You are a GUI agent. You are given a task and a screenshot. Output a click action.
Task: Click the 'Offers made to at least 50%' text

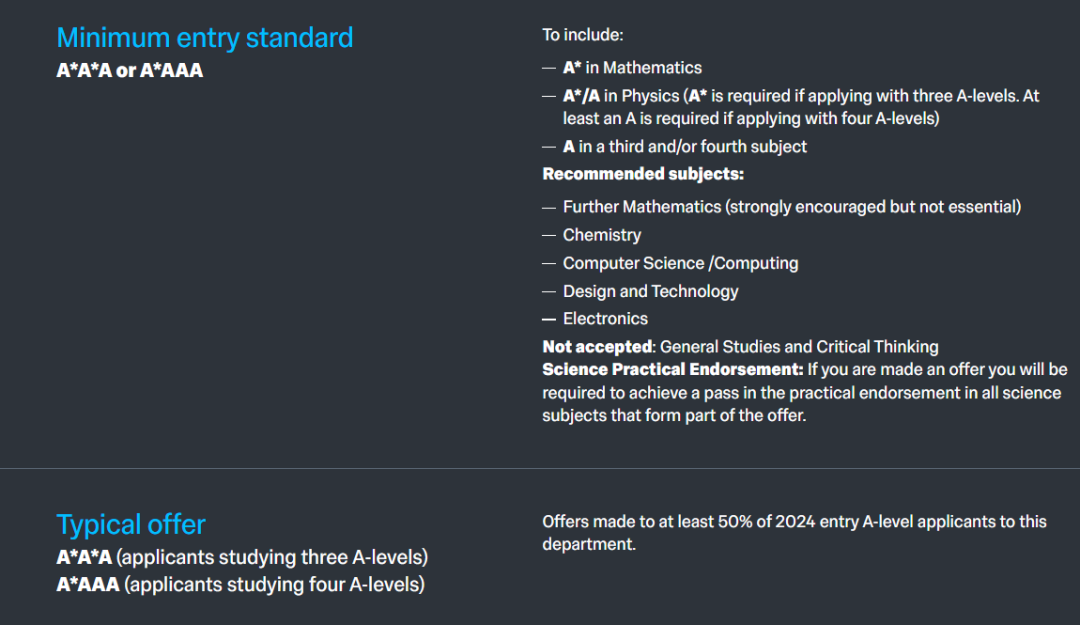coord(794,533)
